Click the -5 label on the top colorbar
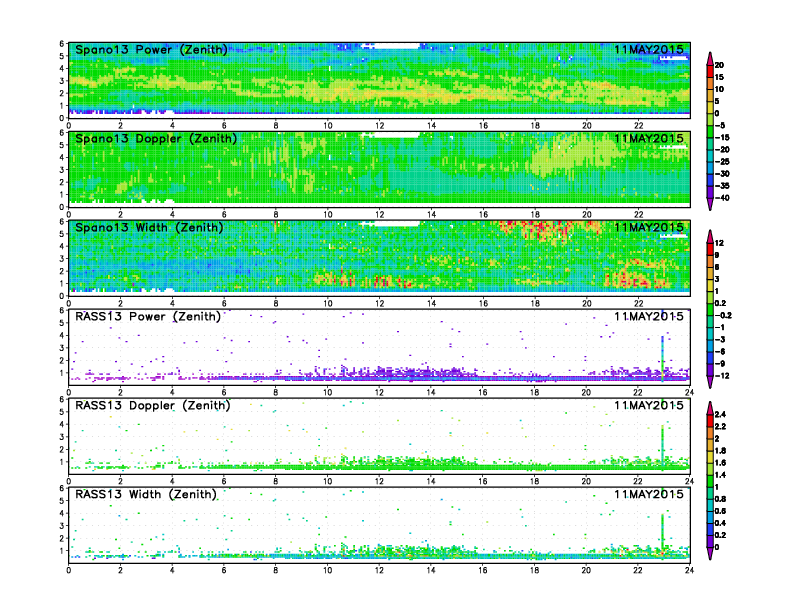This screenshot has width=792, height=612. tap(720, 125)
